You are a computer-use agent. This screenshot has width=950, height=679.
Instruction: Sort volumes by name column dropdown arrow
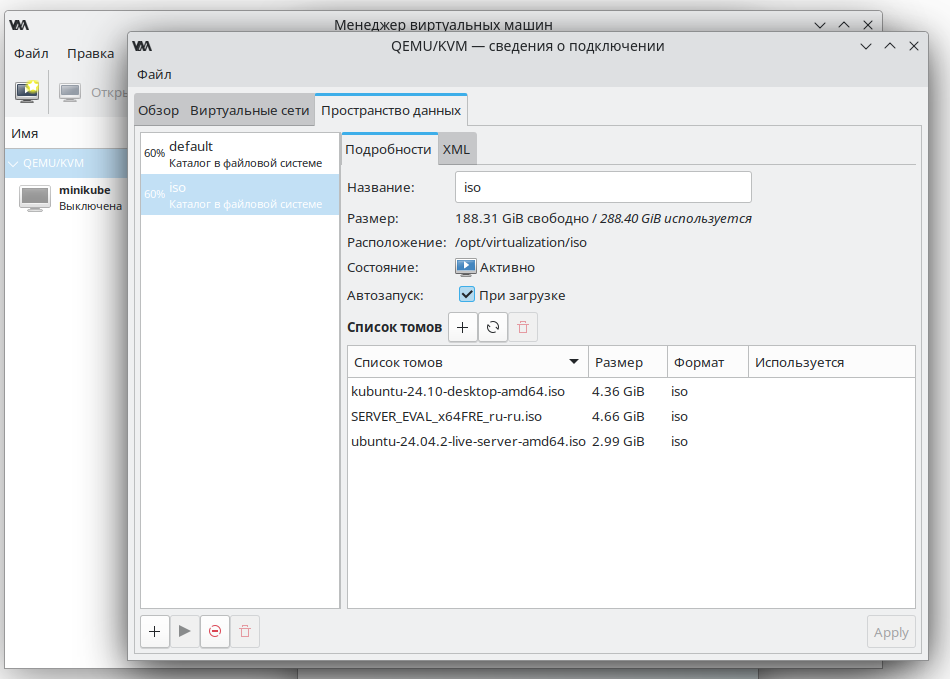(x=574, y=362)
